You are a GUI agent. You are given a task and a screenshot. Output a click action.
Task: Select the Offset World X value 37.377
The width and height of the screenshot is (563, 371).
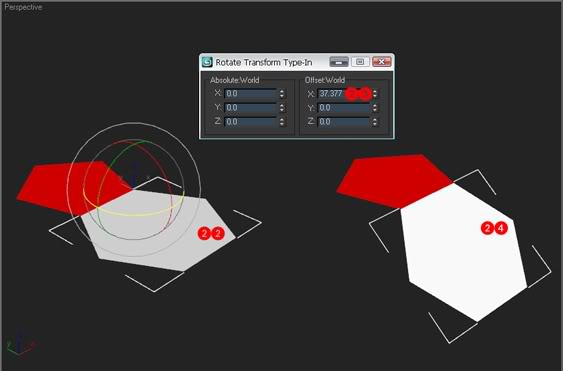click(331, 94)
